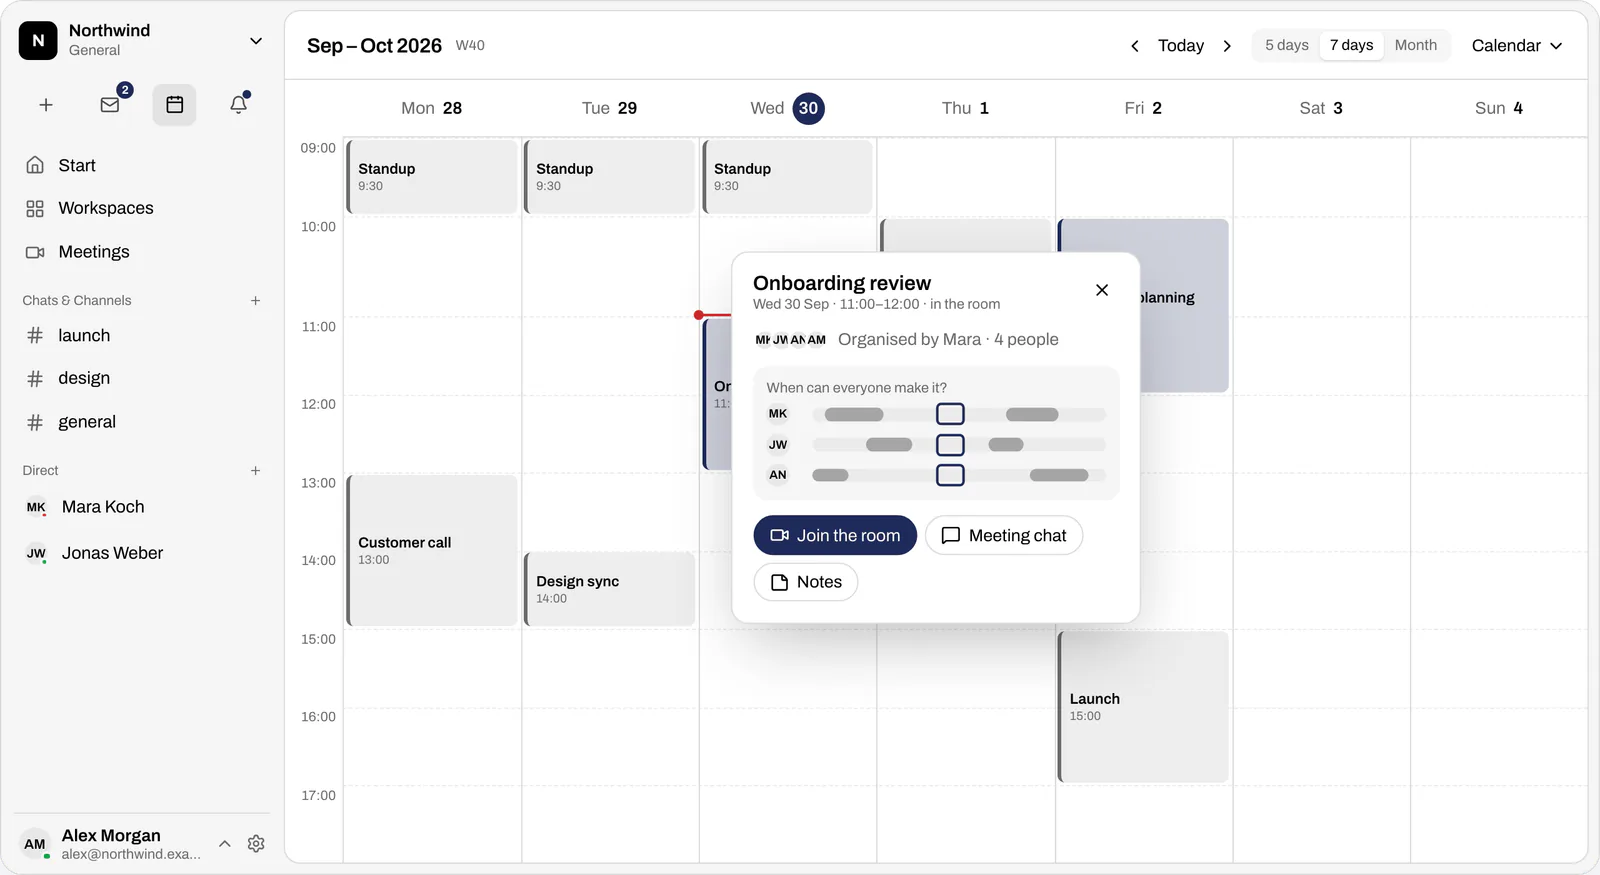Open direct chat with Jonas Weber
The height and width of the screenshot is (875, 1600).
pyautogui.click(x=142, y=554)
